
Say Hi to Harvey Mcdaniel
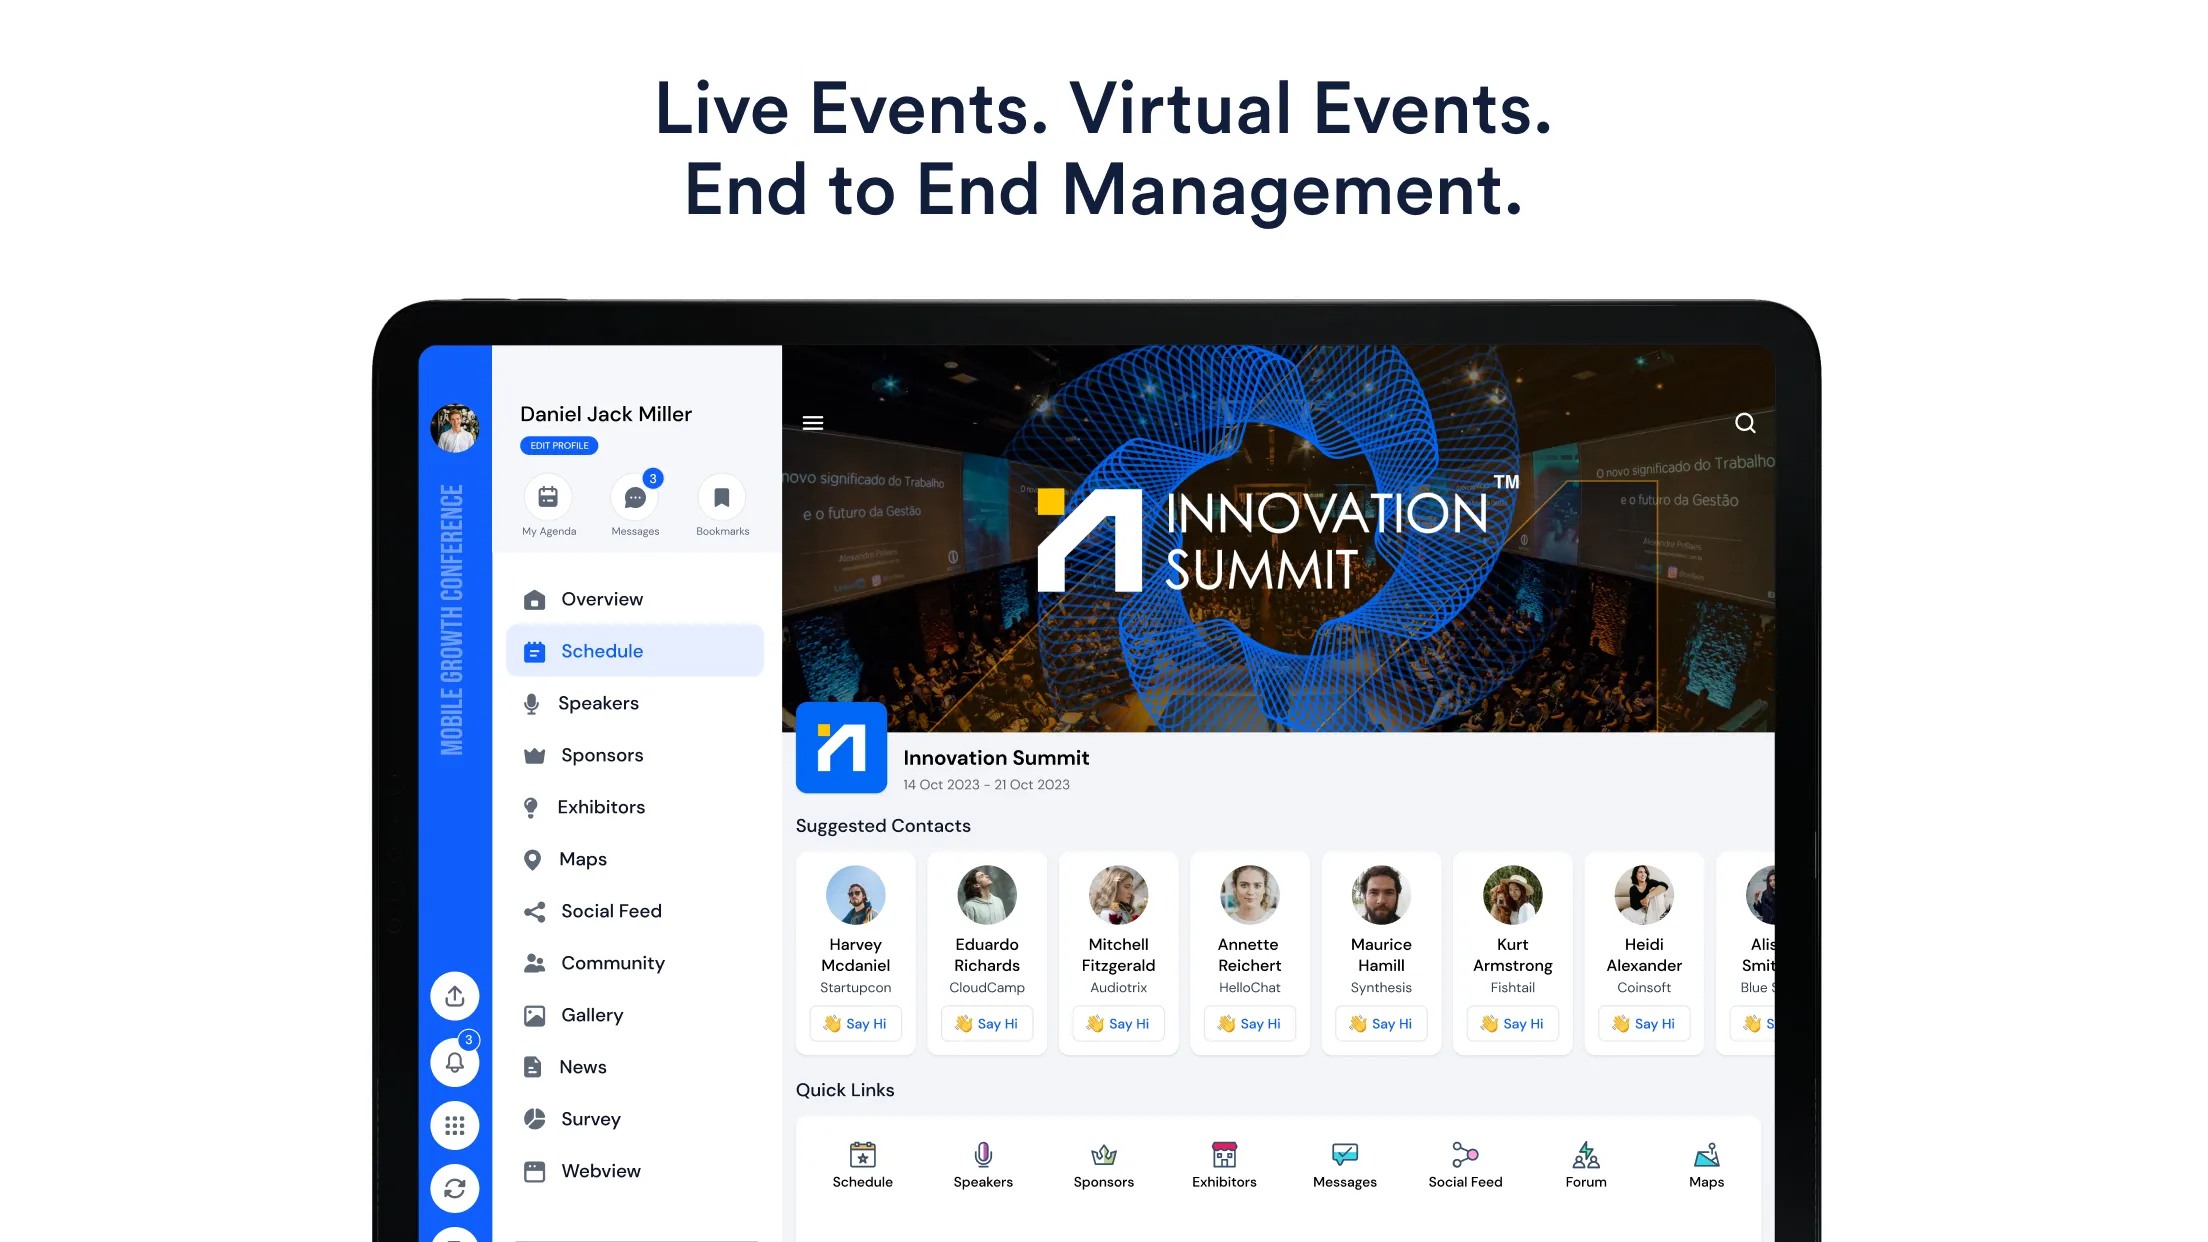click(856, 1024)
